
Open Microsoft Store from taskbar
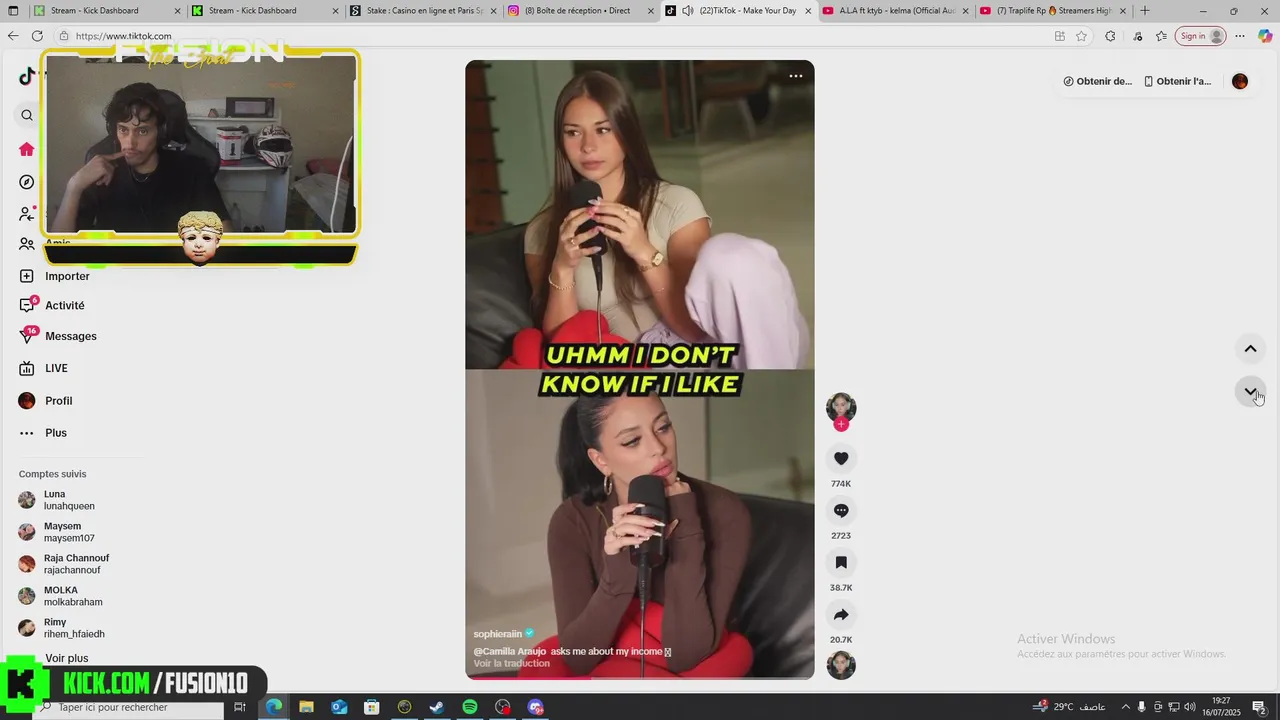tap(371, 707)
